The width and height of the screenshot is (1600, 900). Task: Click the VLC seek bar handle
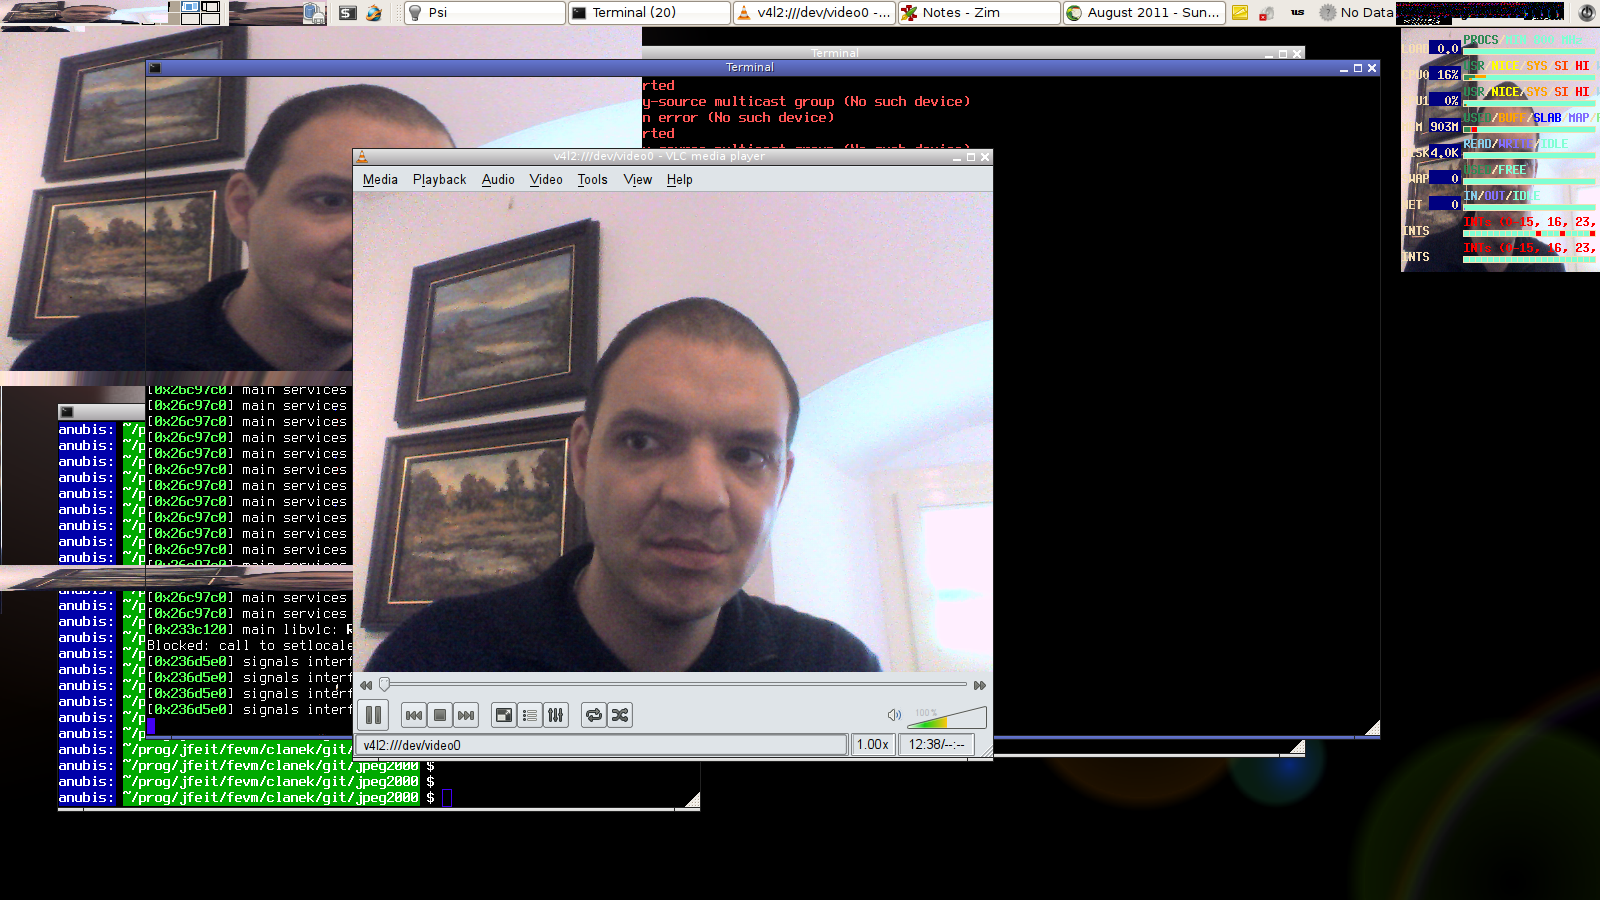pyautogui.click(x=384, y=685)
